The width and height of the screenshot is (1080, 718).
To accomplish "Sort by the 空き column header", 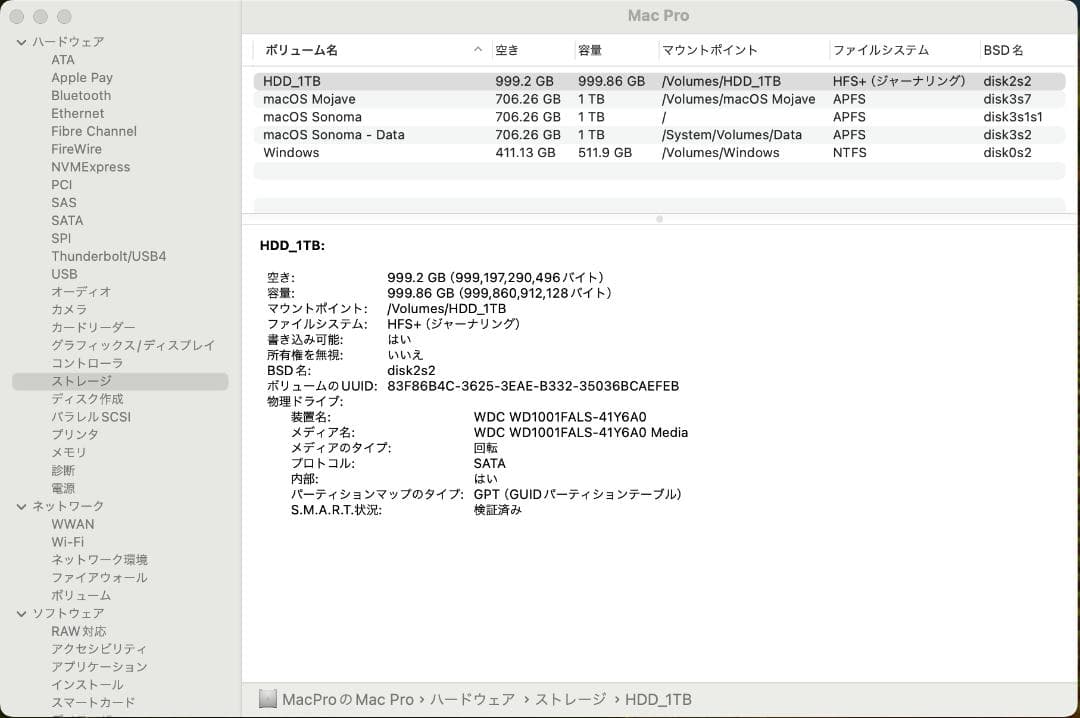I will [x=507, y=50].
